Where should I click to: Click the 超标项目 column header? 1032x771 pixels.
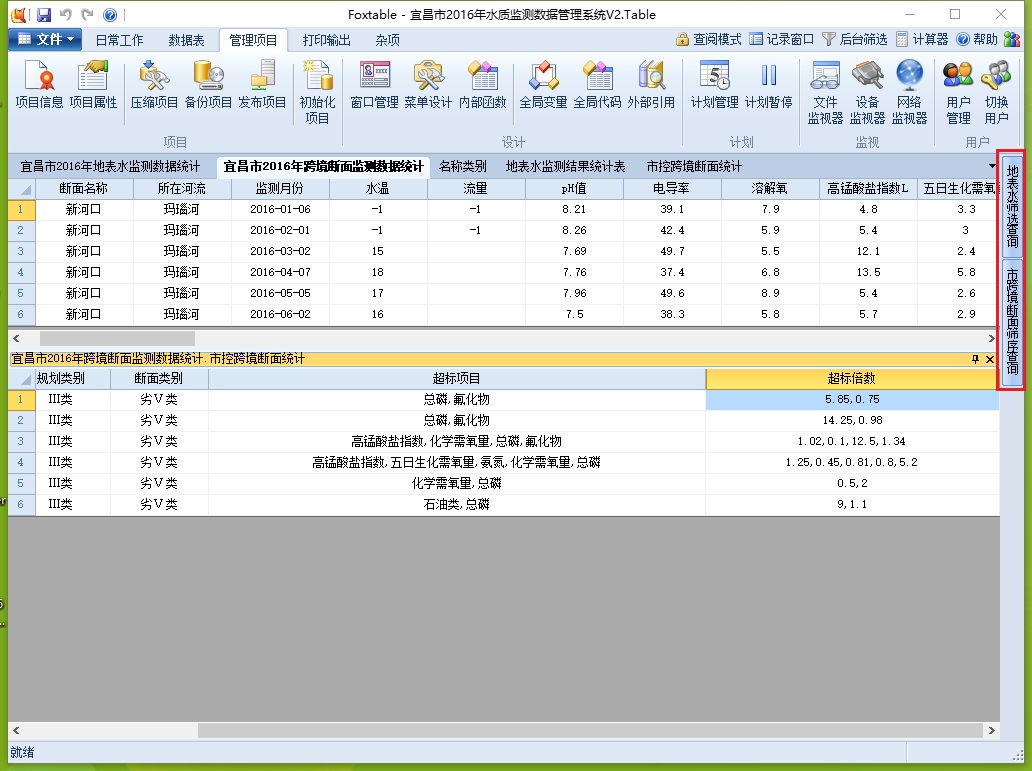(x=456, y=379)
